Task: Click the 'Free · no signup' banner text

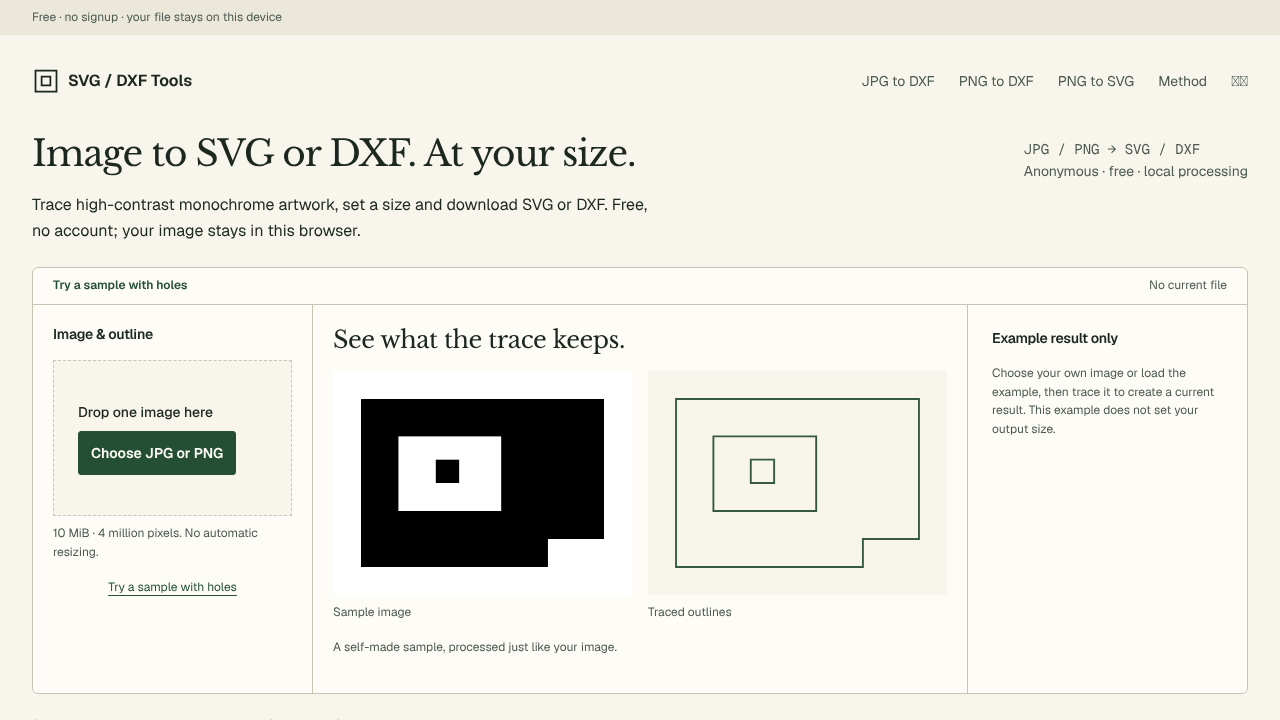Action: [x=157, y=17]
